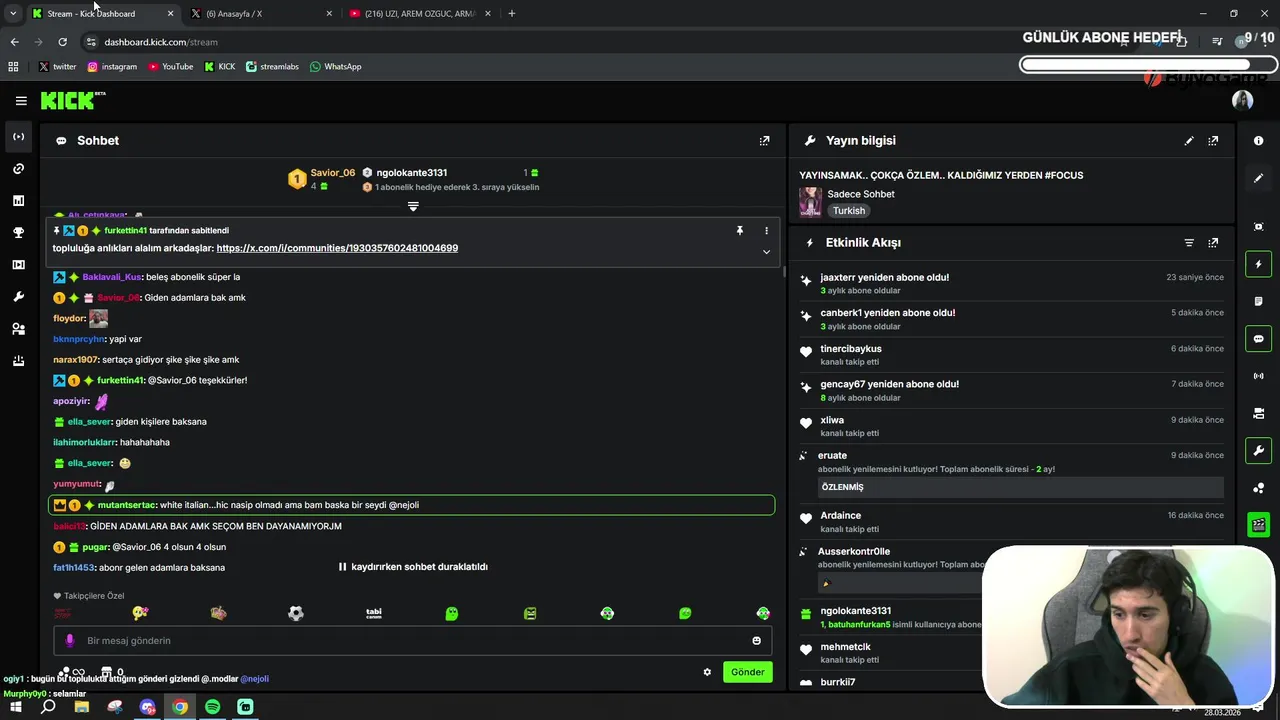
Task: Toggle the chat bubble widget in right rail
Action: pos(1258,339)
